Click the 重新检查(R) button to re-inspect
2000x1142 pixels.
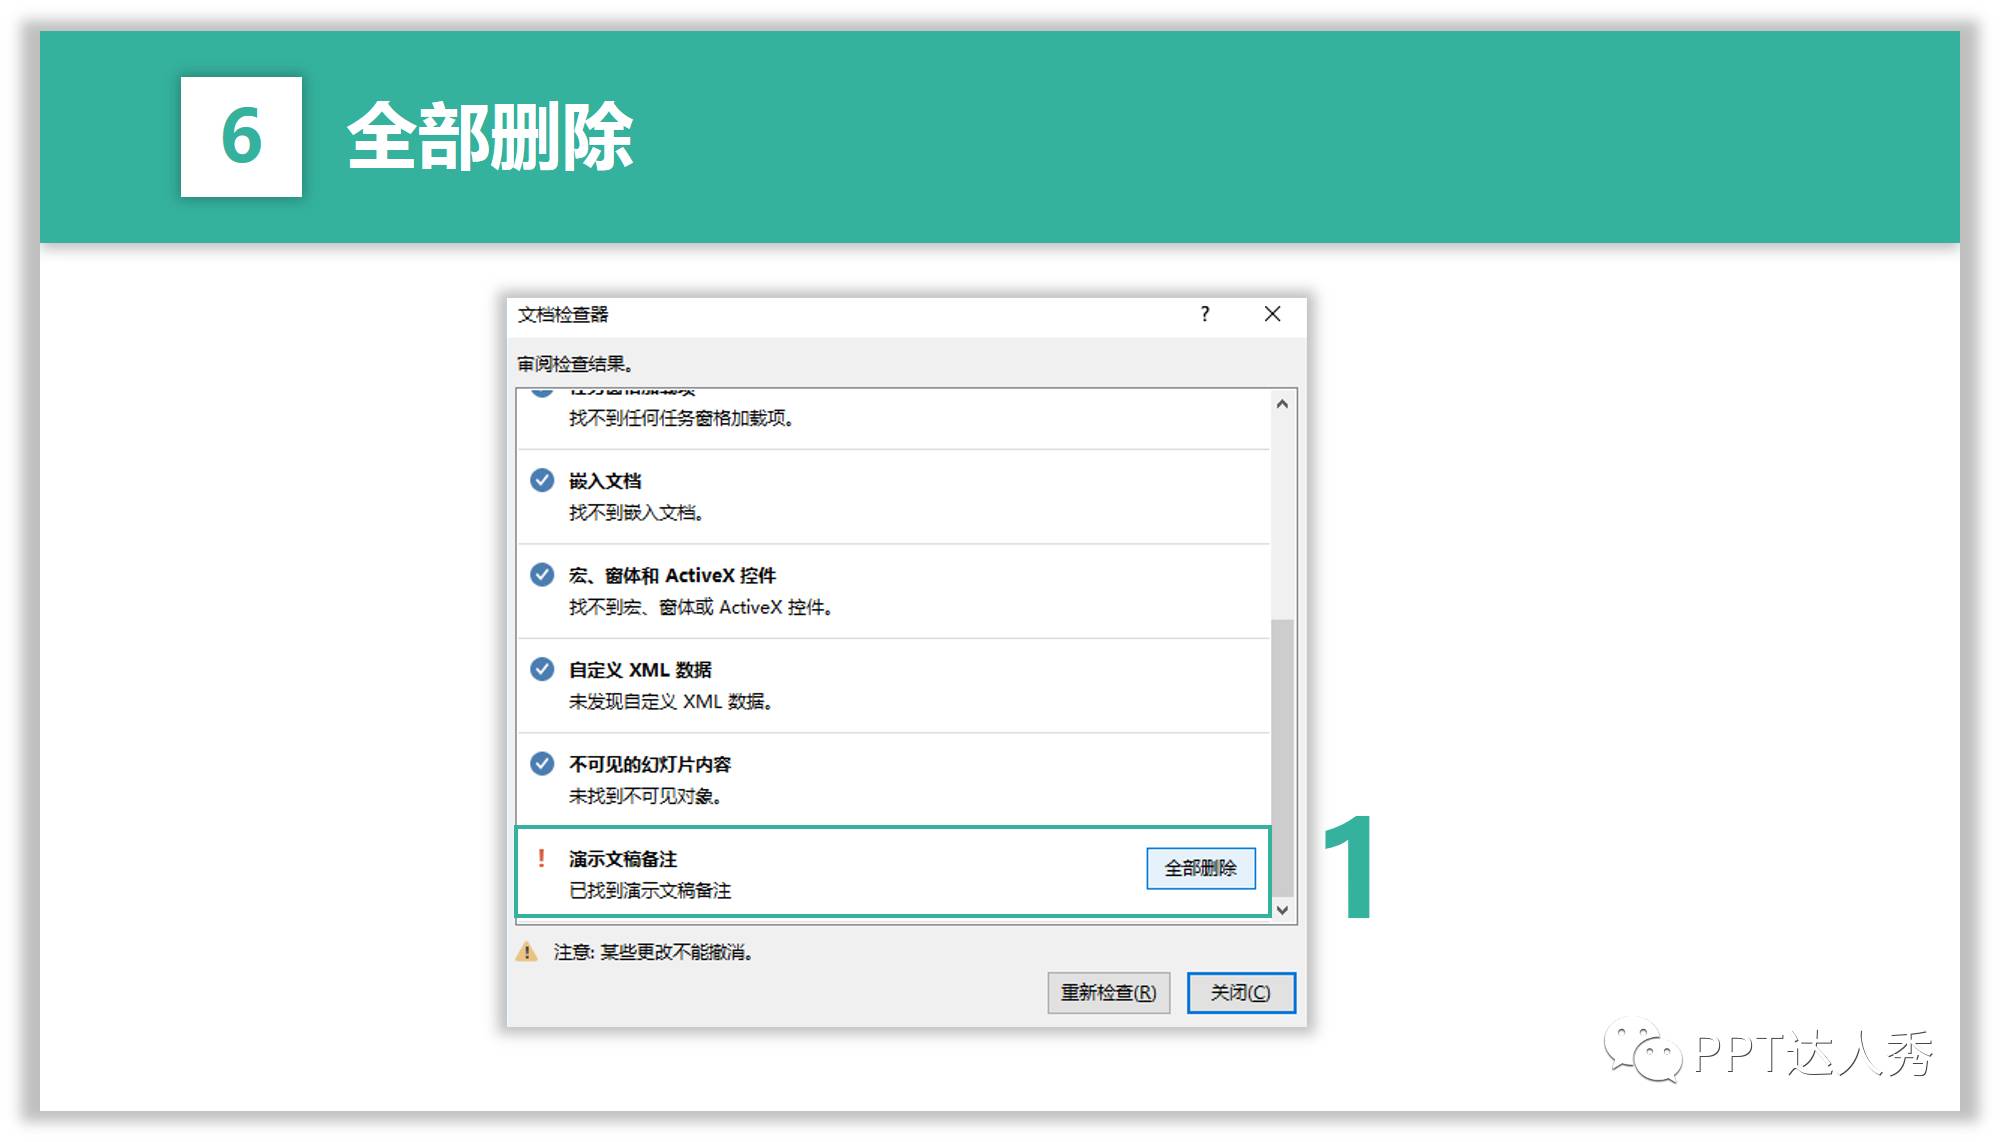click(x=1107, y=992)
